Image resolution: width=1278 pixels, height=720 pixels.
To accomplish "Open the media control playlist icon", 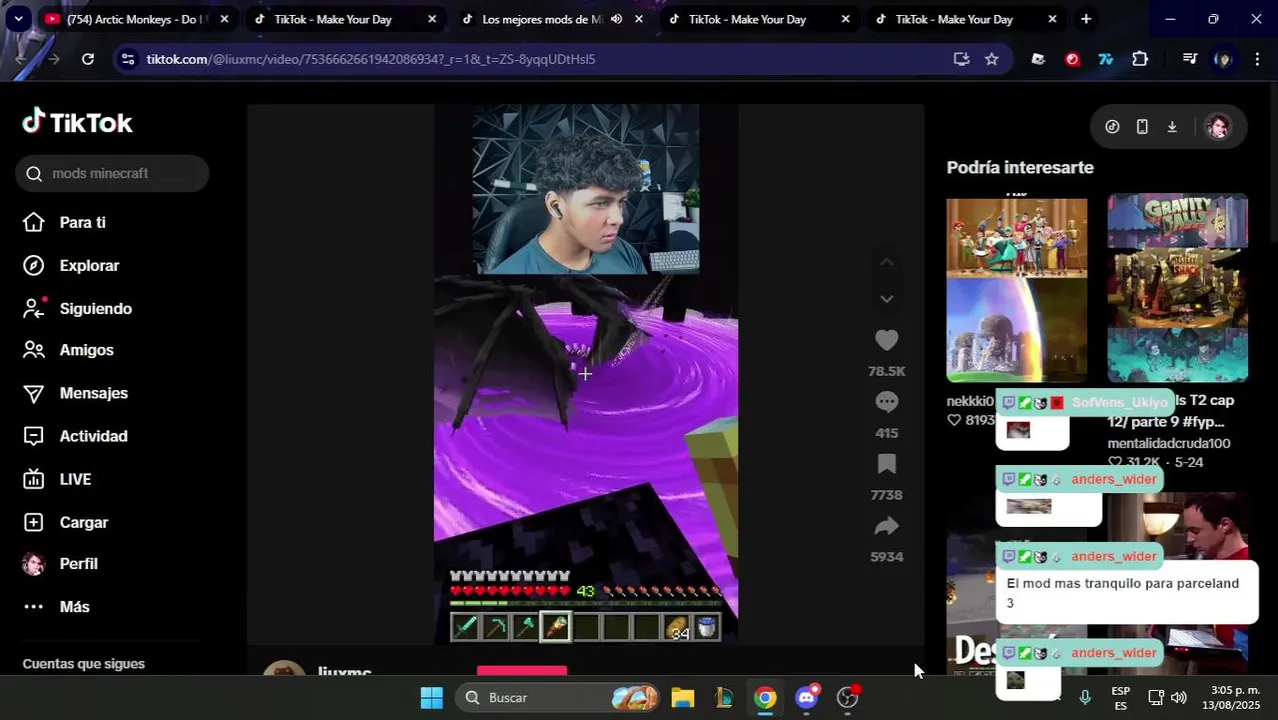I will click(x=1189, y=59).
